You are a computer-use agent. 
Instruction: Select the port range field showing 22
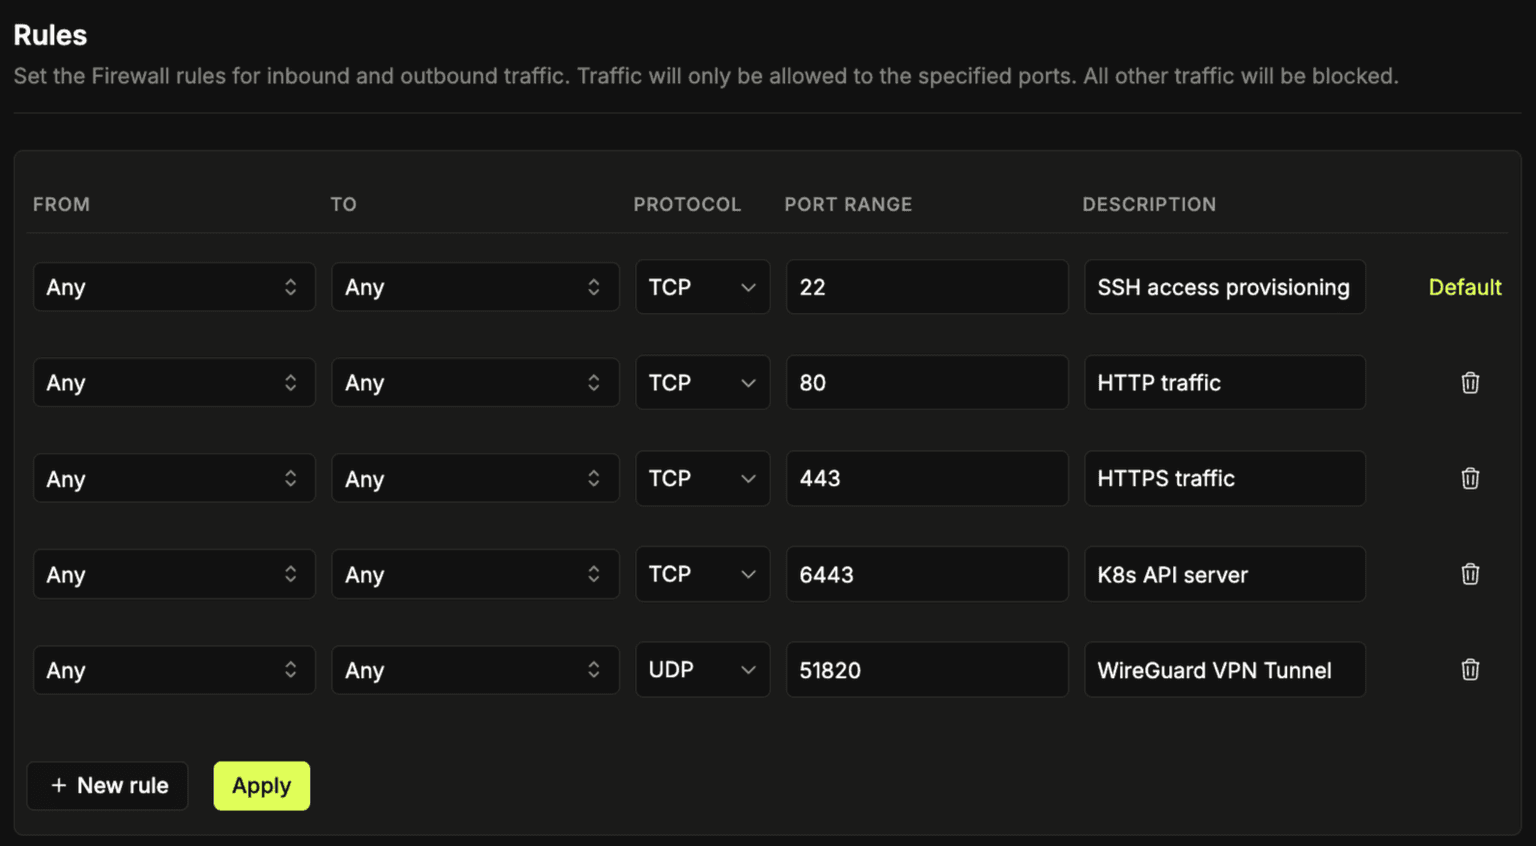tap(926, 287)
